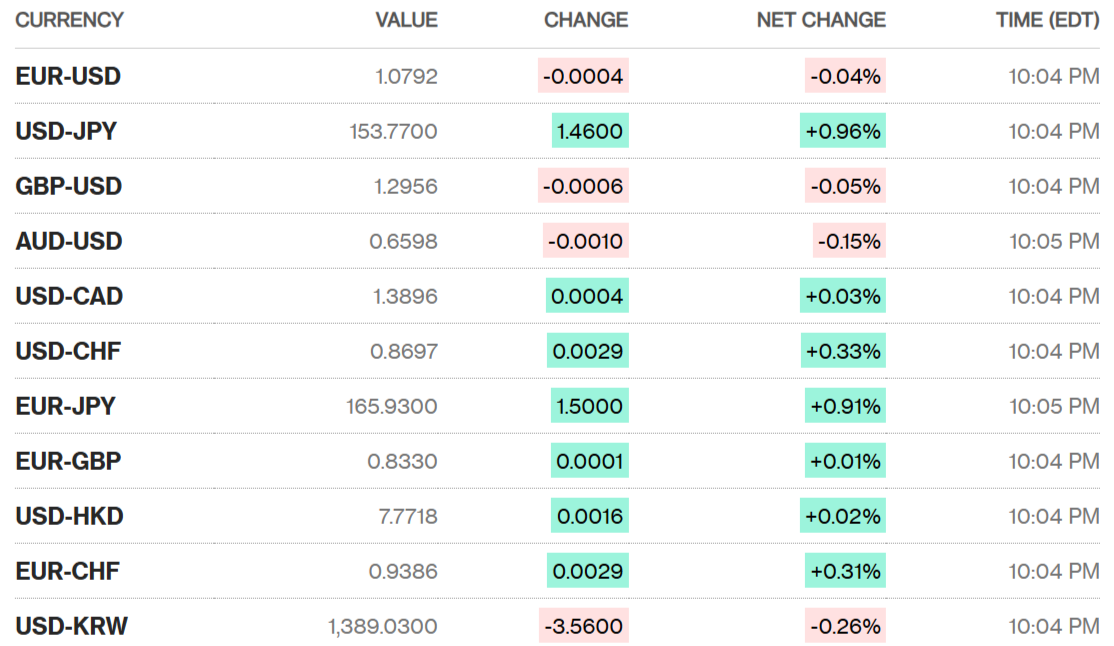Sort by the CHANGE column header
The height and width of the screenshot is (646, 1114).
point(586,20)
